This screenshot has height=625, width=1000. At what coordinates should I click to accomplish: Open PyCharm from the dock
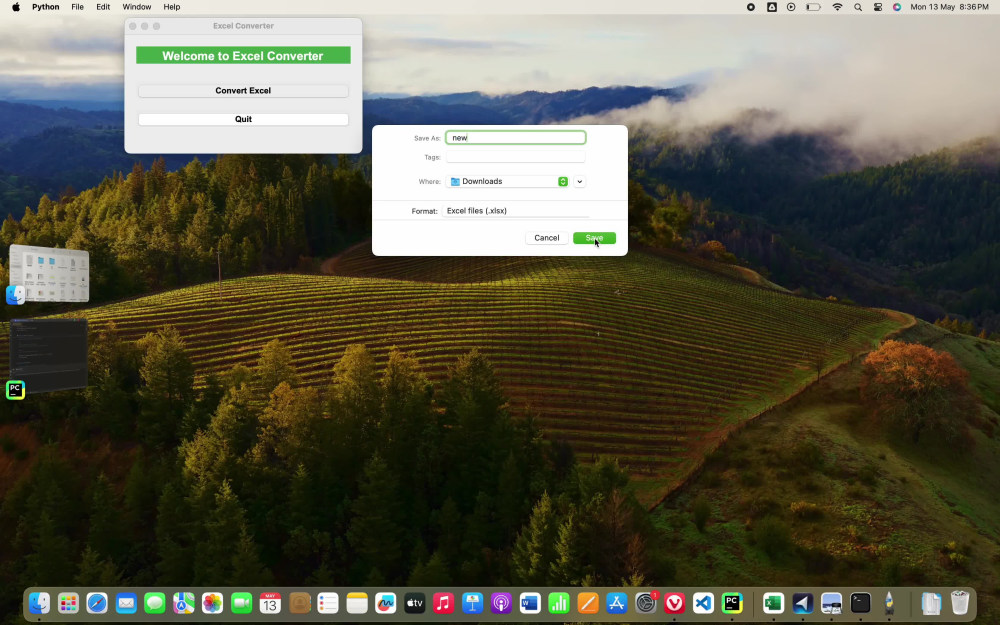(731, 603)
